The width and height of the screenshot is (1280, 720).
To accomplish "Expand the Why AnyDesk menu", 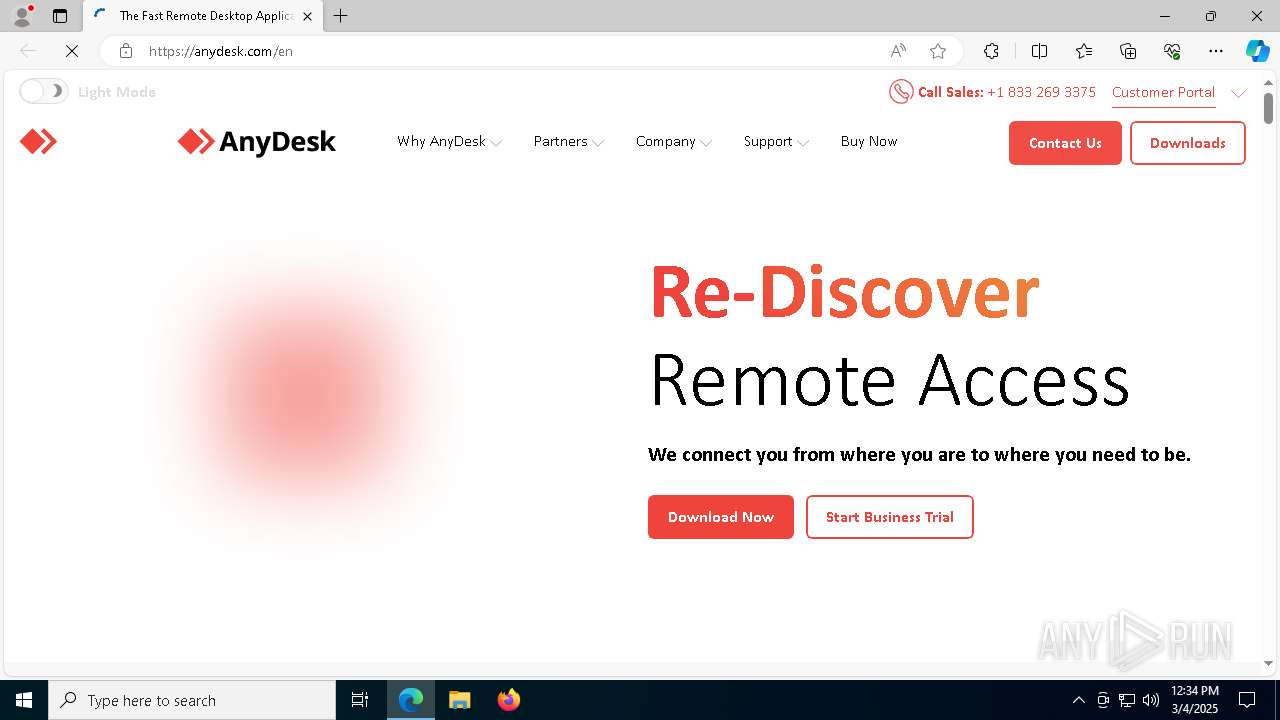I will coord(449,142).
